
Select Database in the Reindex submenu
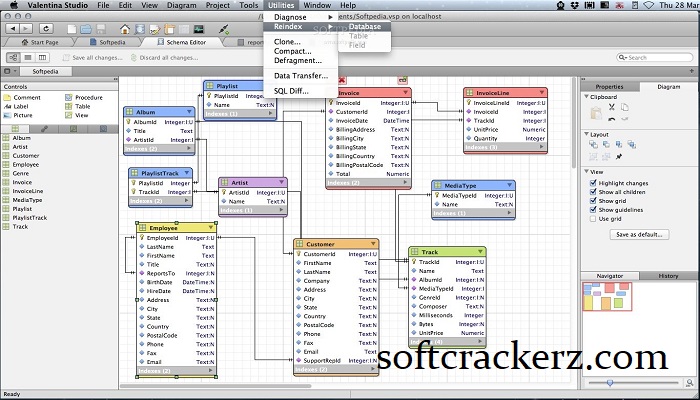365,27
